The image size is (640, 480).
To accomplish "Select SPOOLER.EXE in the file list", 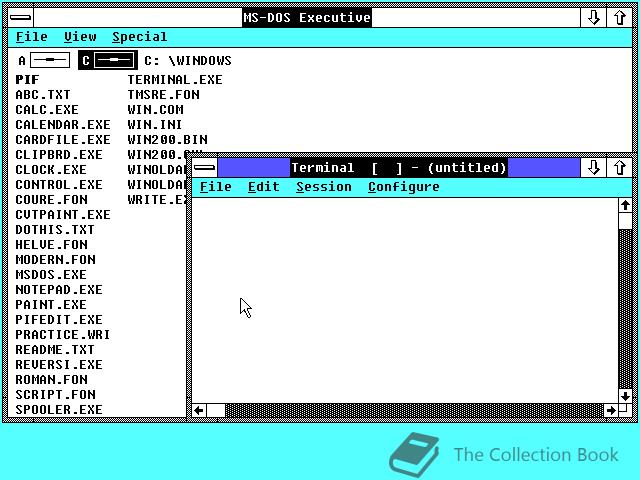I will pyautogui.click(x=59, y=409).
